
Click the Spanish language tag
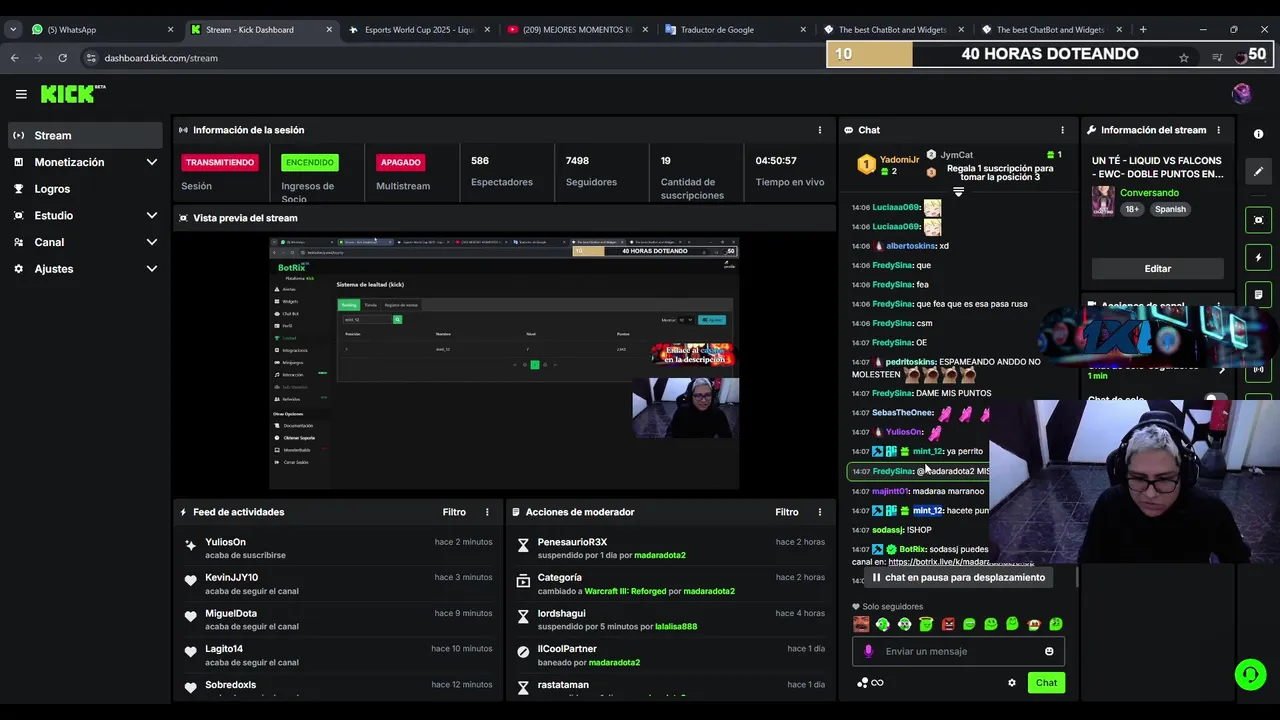[x=1170, y=209]
